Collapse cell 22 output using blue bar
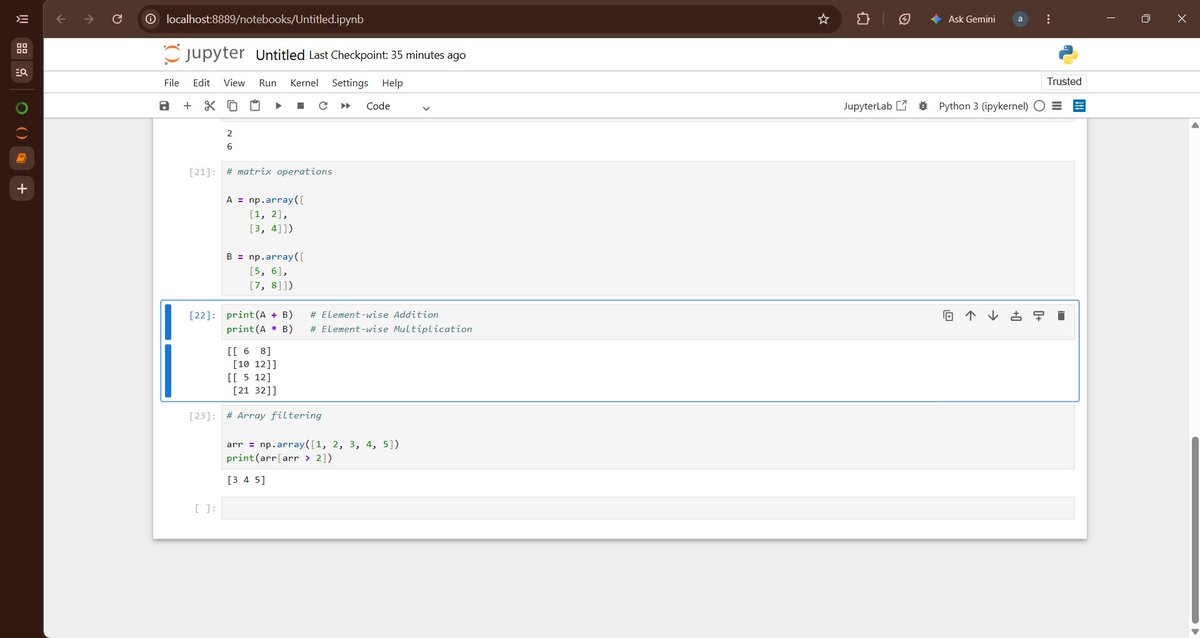The image size is (1200, 638). click(x=168, y=370)
